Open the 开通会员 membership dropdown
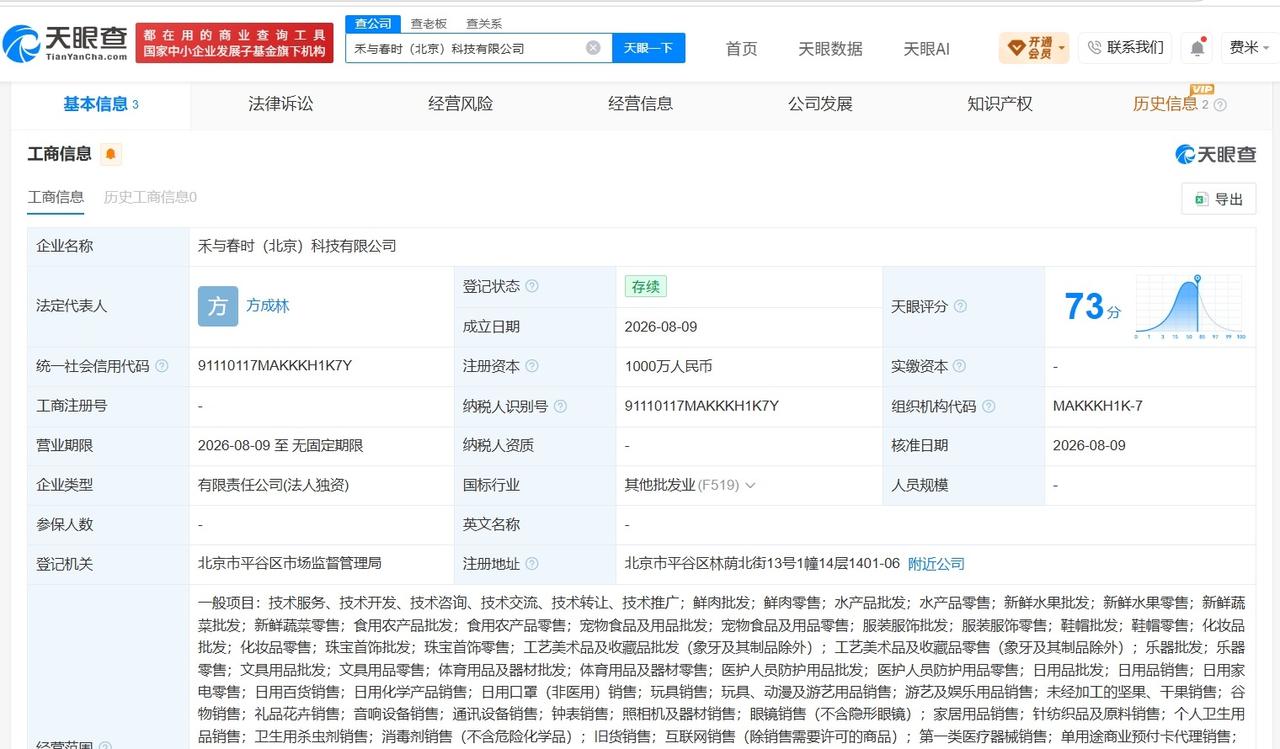The width and height of the screenshot is (1280, 749). coord(1034,47)
